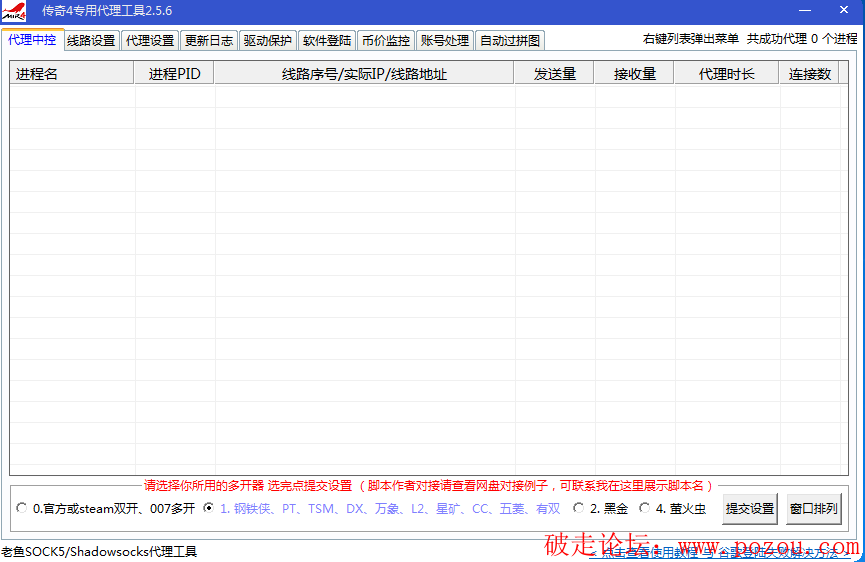Click the 连接数 column header
865x562 pixels.
tap(809, 73)
